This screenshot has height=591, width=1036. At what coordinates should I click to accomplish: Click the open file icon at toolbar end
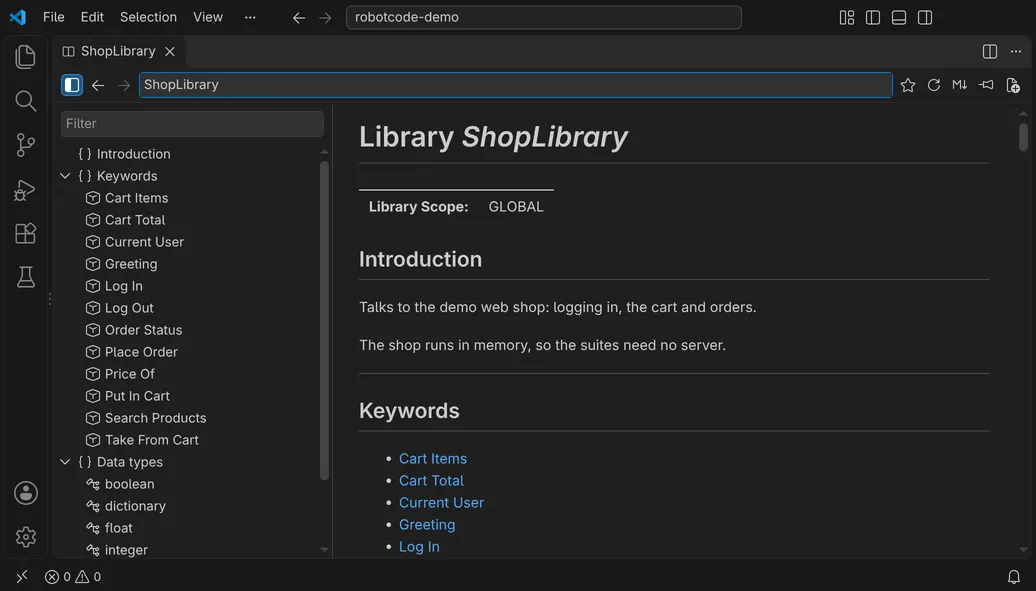point(1012,85)
